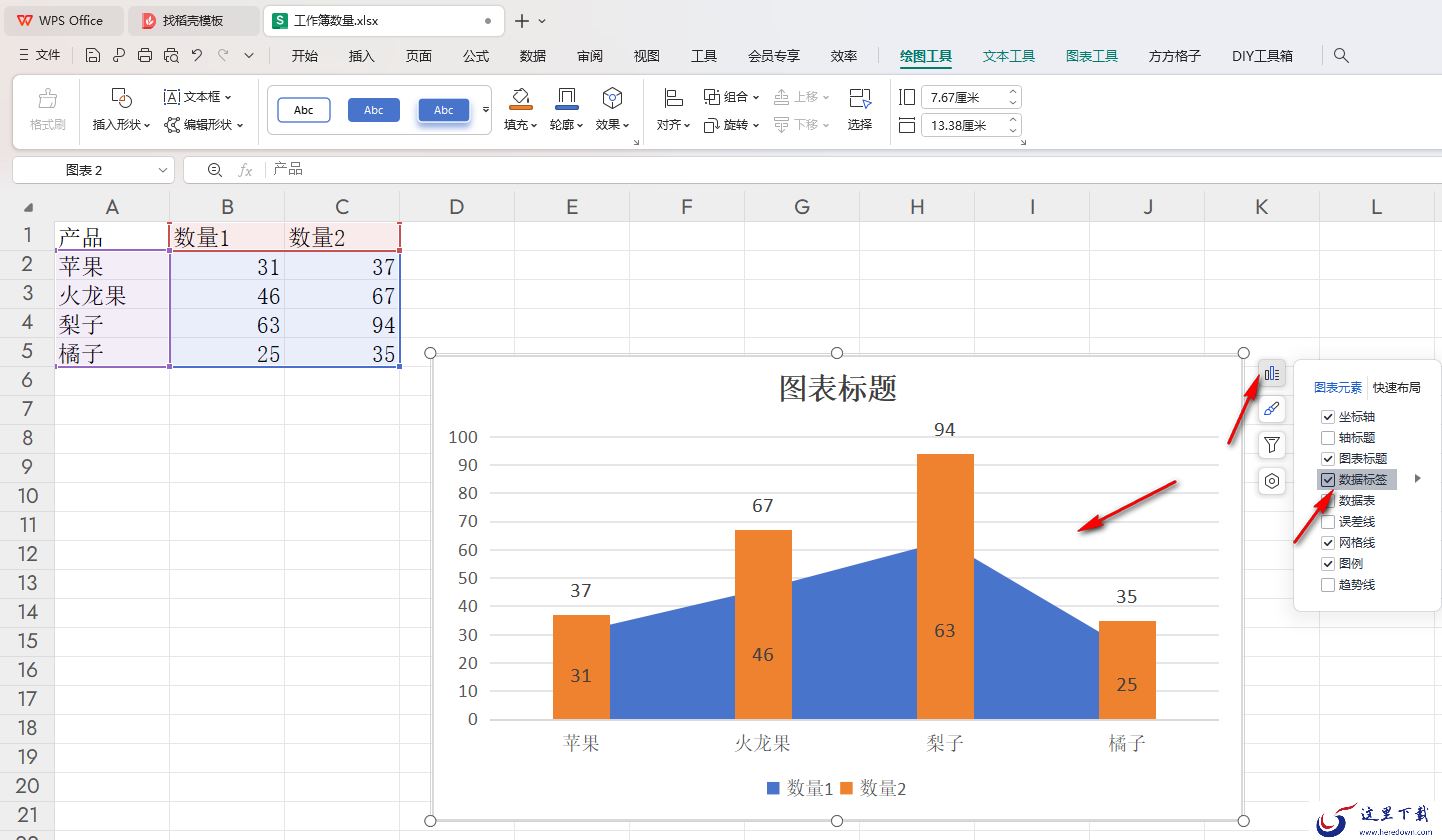Viewport: 1442px width, 840px height.
Task: Click the print preview icon
Action: point(171,55)
